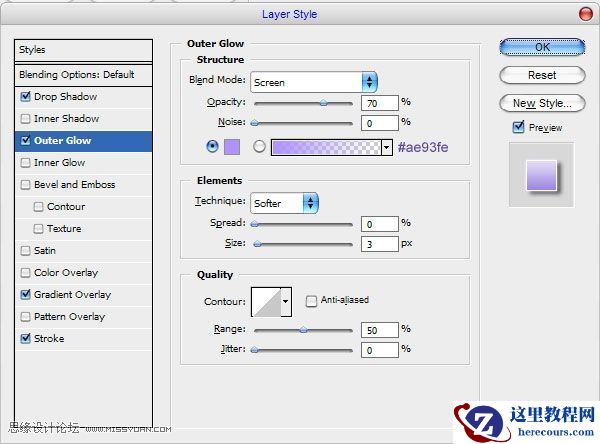Tick the Bevel and Emboss checkbox
This screenshot has width=600, height=444.
25,184
